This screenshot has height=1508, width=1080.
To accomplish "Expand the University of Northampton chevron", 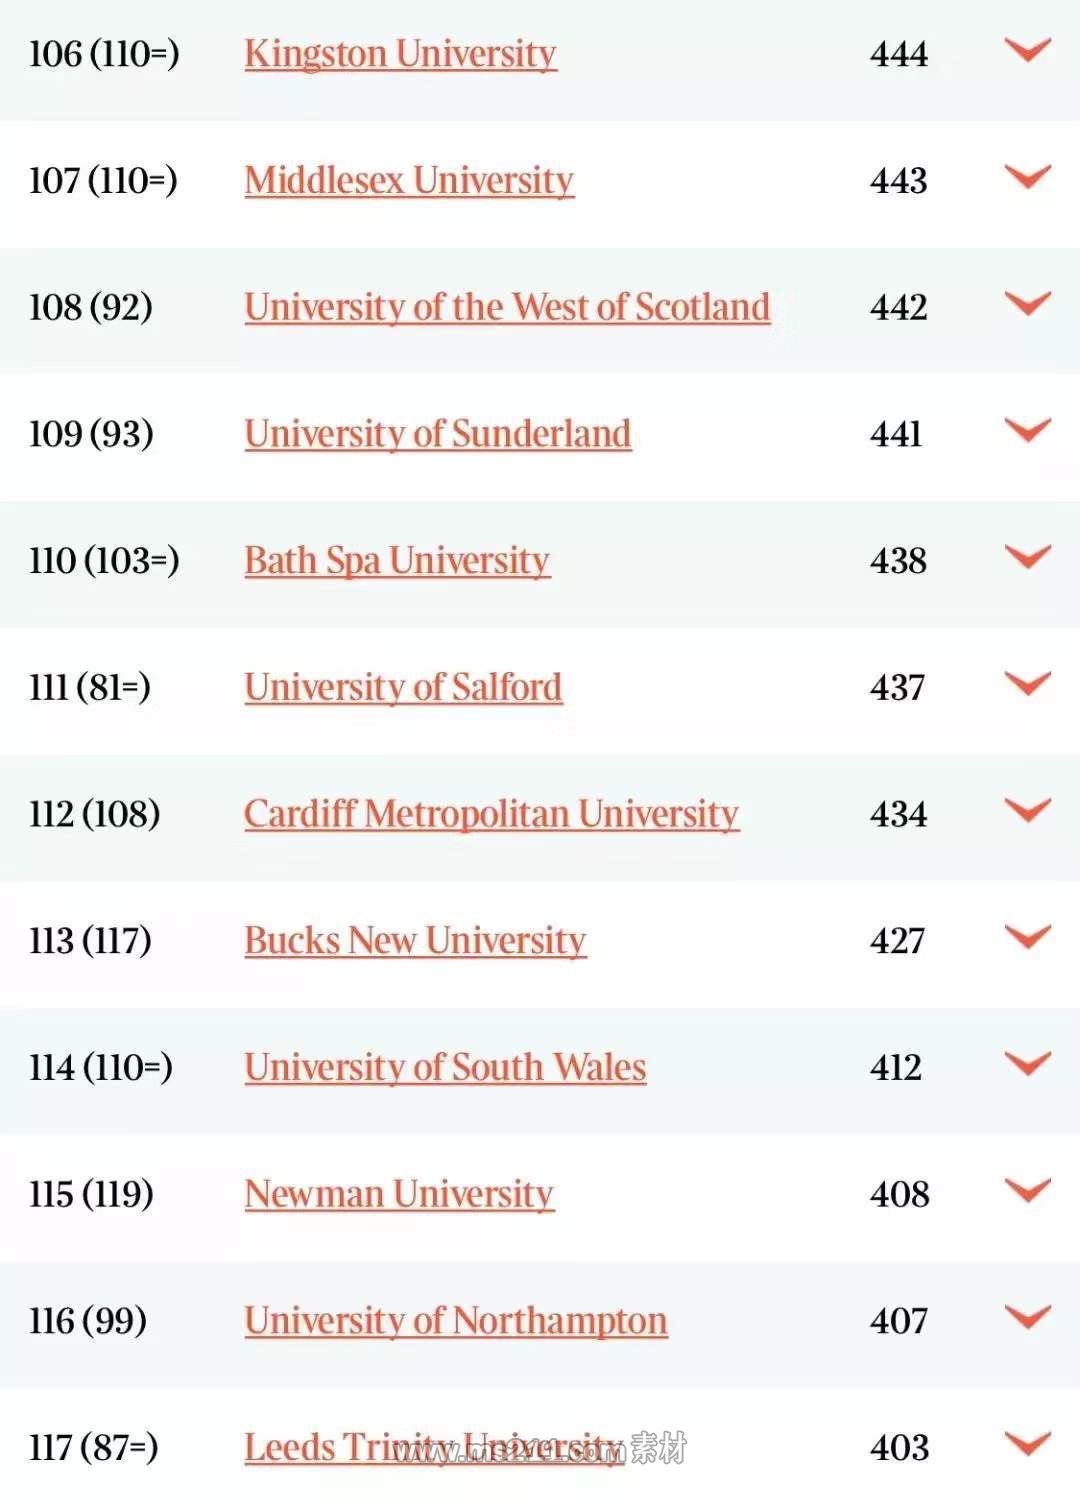I will point(1027,1317).
